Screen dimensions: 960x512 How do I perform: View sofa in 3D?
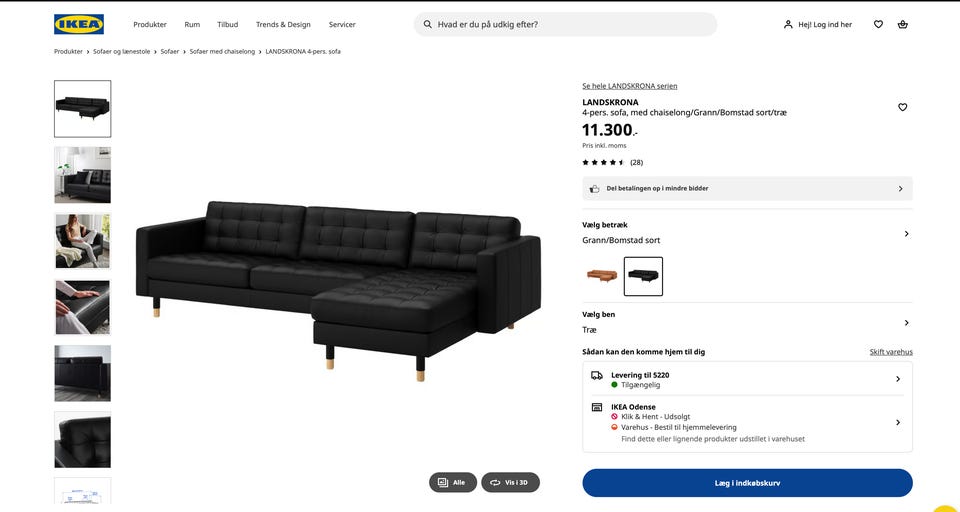click(x=510, y=482)
